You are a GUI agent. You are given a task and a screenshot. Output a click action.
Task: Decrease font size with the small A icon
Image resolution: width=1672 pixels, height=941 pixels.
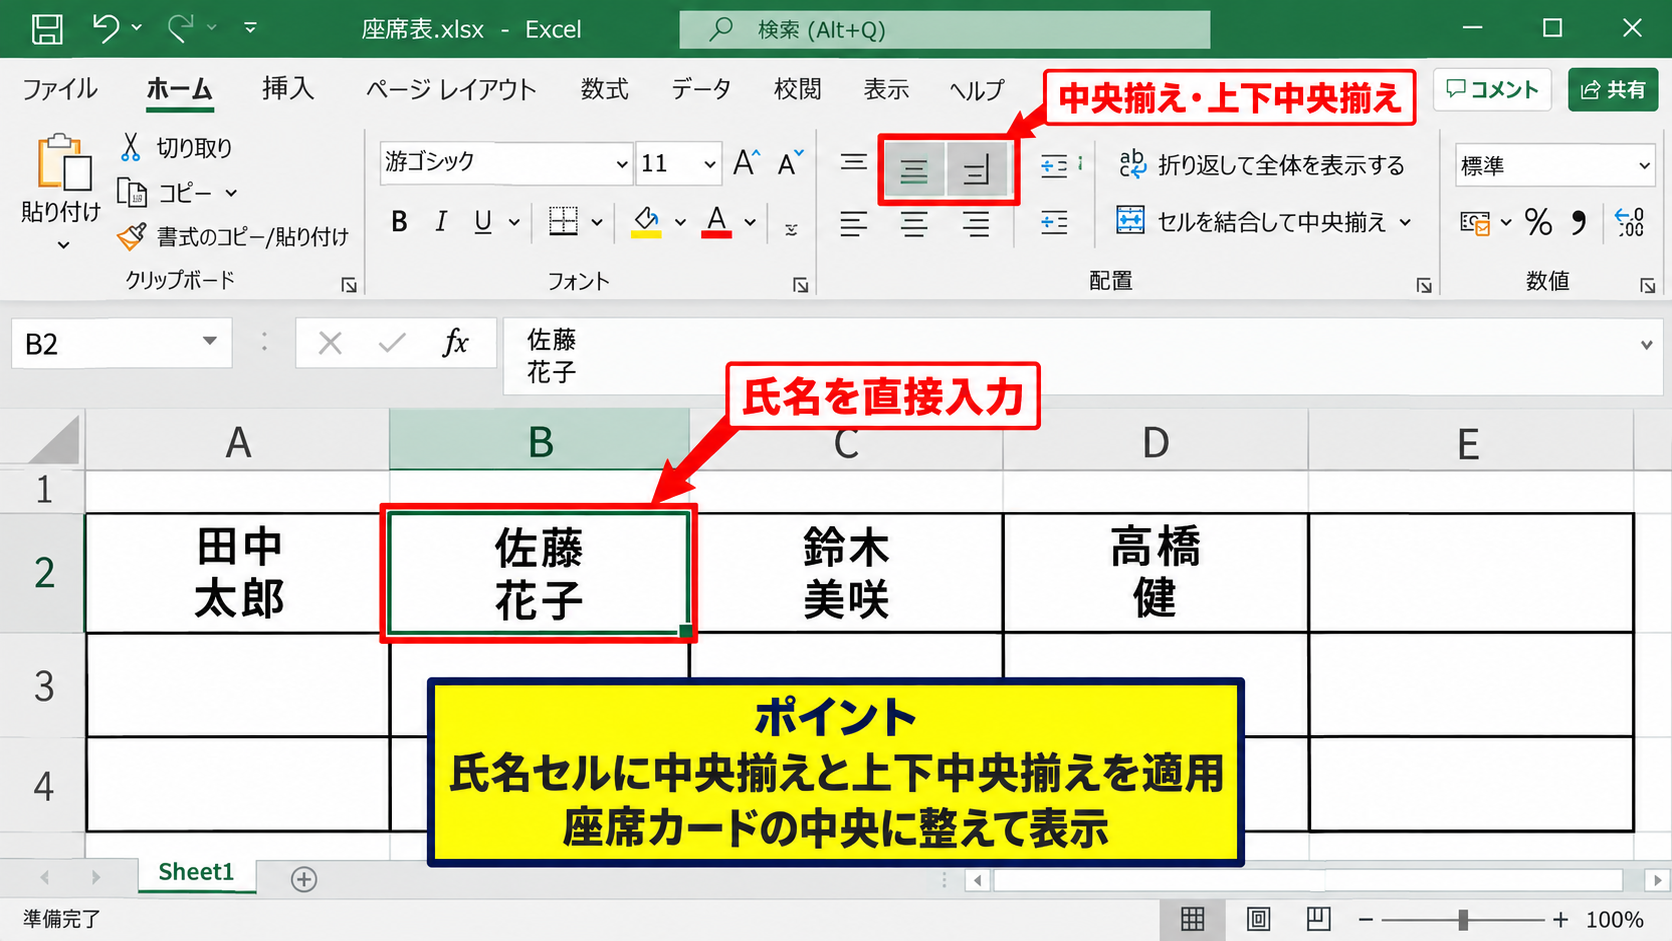790,163
